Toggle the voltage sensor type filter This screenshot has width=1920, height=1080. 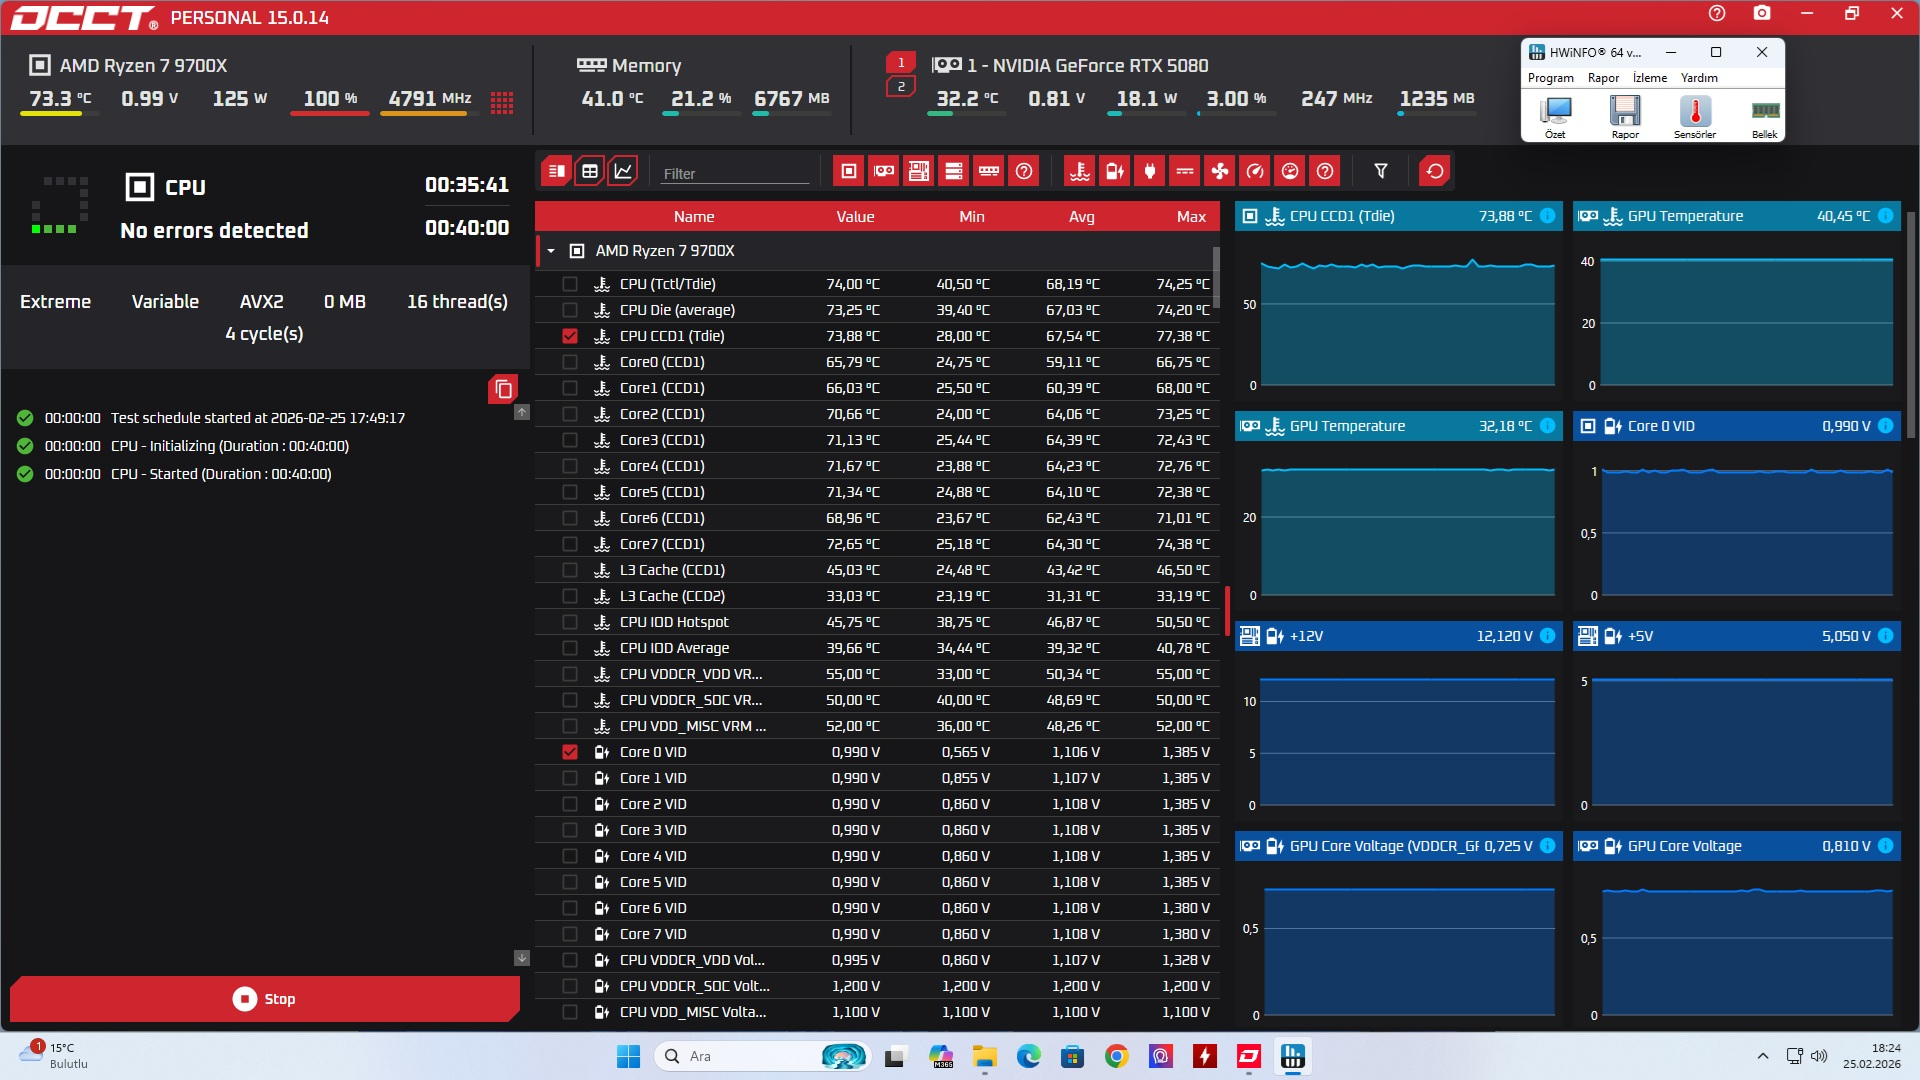pos(1115,171)
